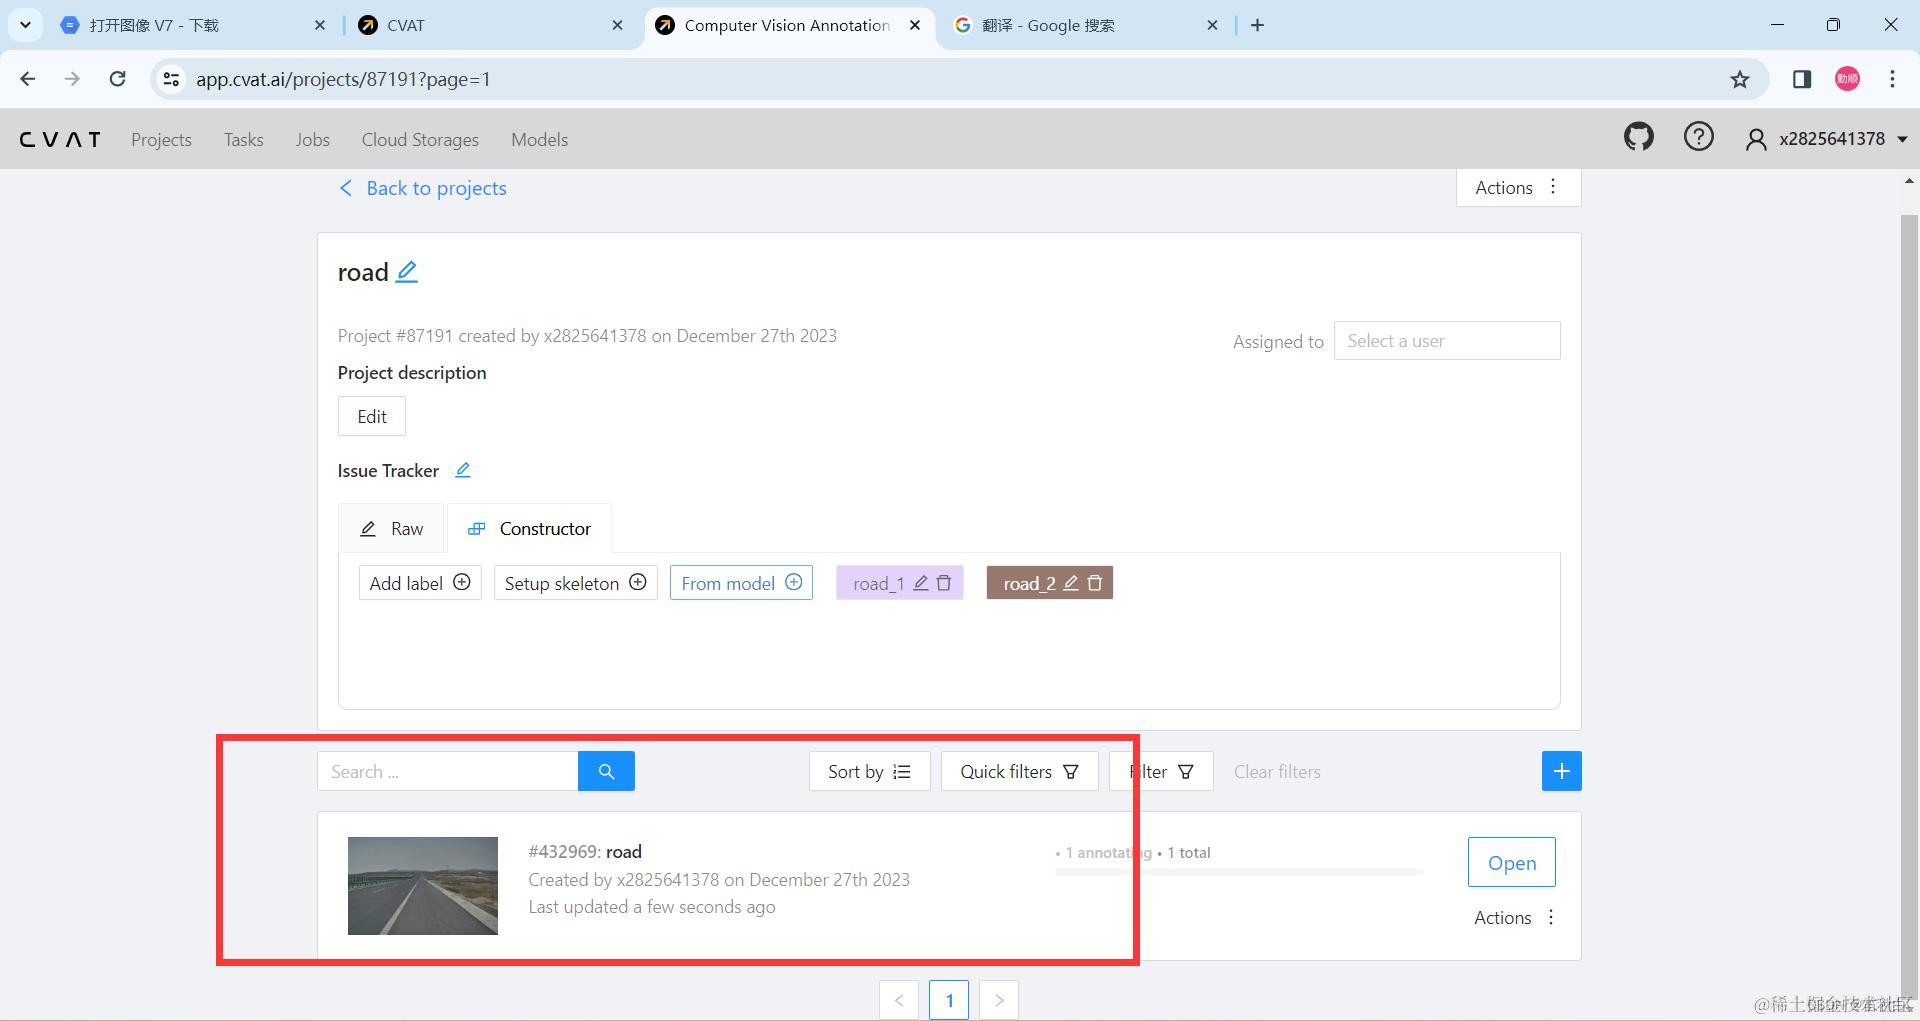
Task: Bookmark this page with the star icon
Action: coord(1740,79)
